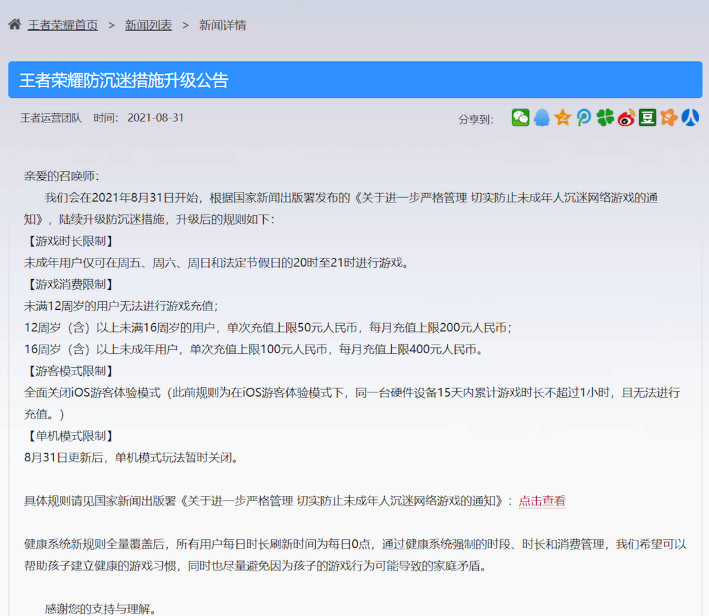
Task: Click line about 20时至21时 play hours
Action: [217, 263]
